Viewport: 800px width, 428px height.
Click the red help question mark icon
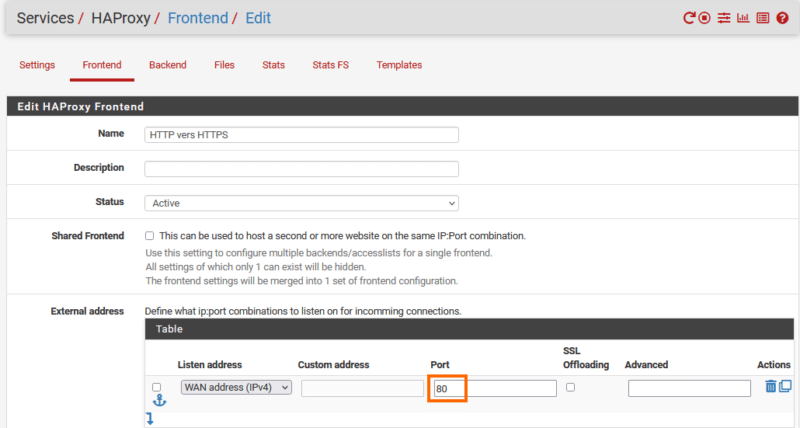pyautogui.click(x=782, y=18)
